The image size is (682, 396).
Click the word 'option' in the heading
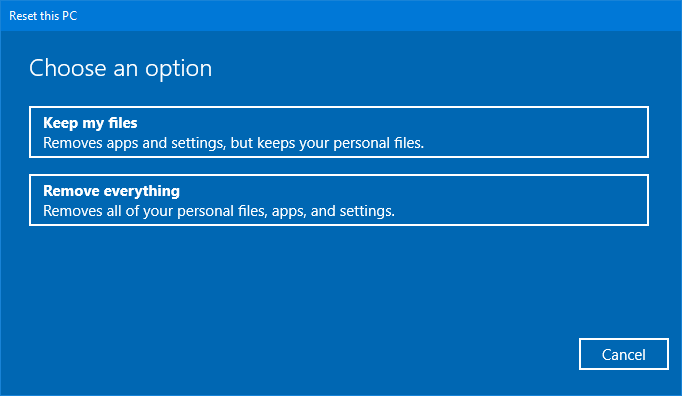[x=178, y=69]
